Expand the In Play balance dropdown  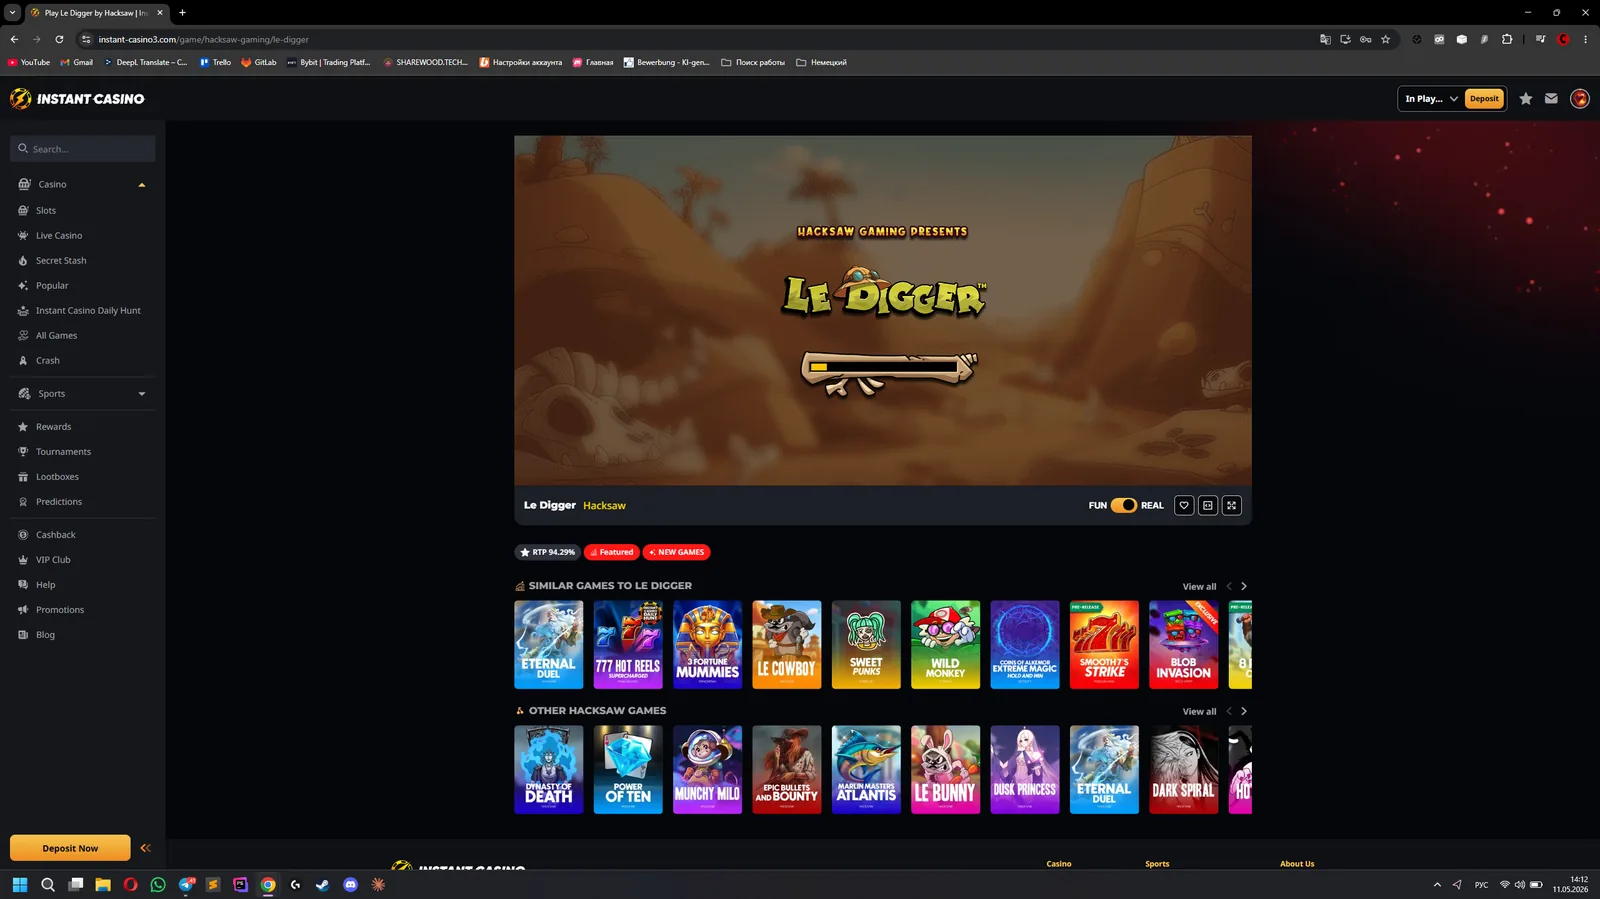click(1431, 98)
